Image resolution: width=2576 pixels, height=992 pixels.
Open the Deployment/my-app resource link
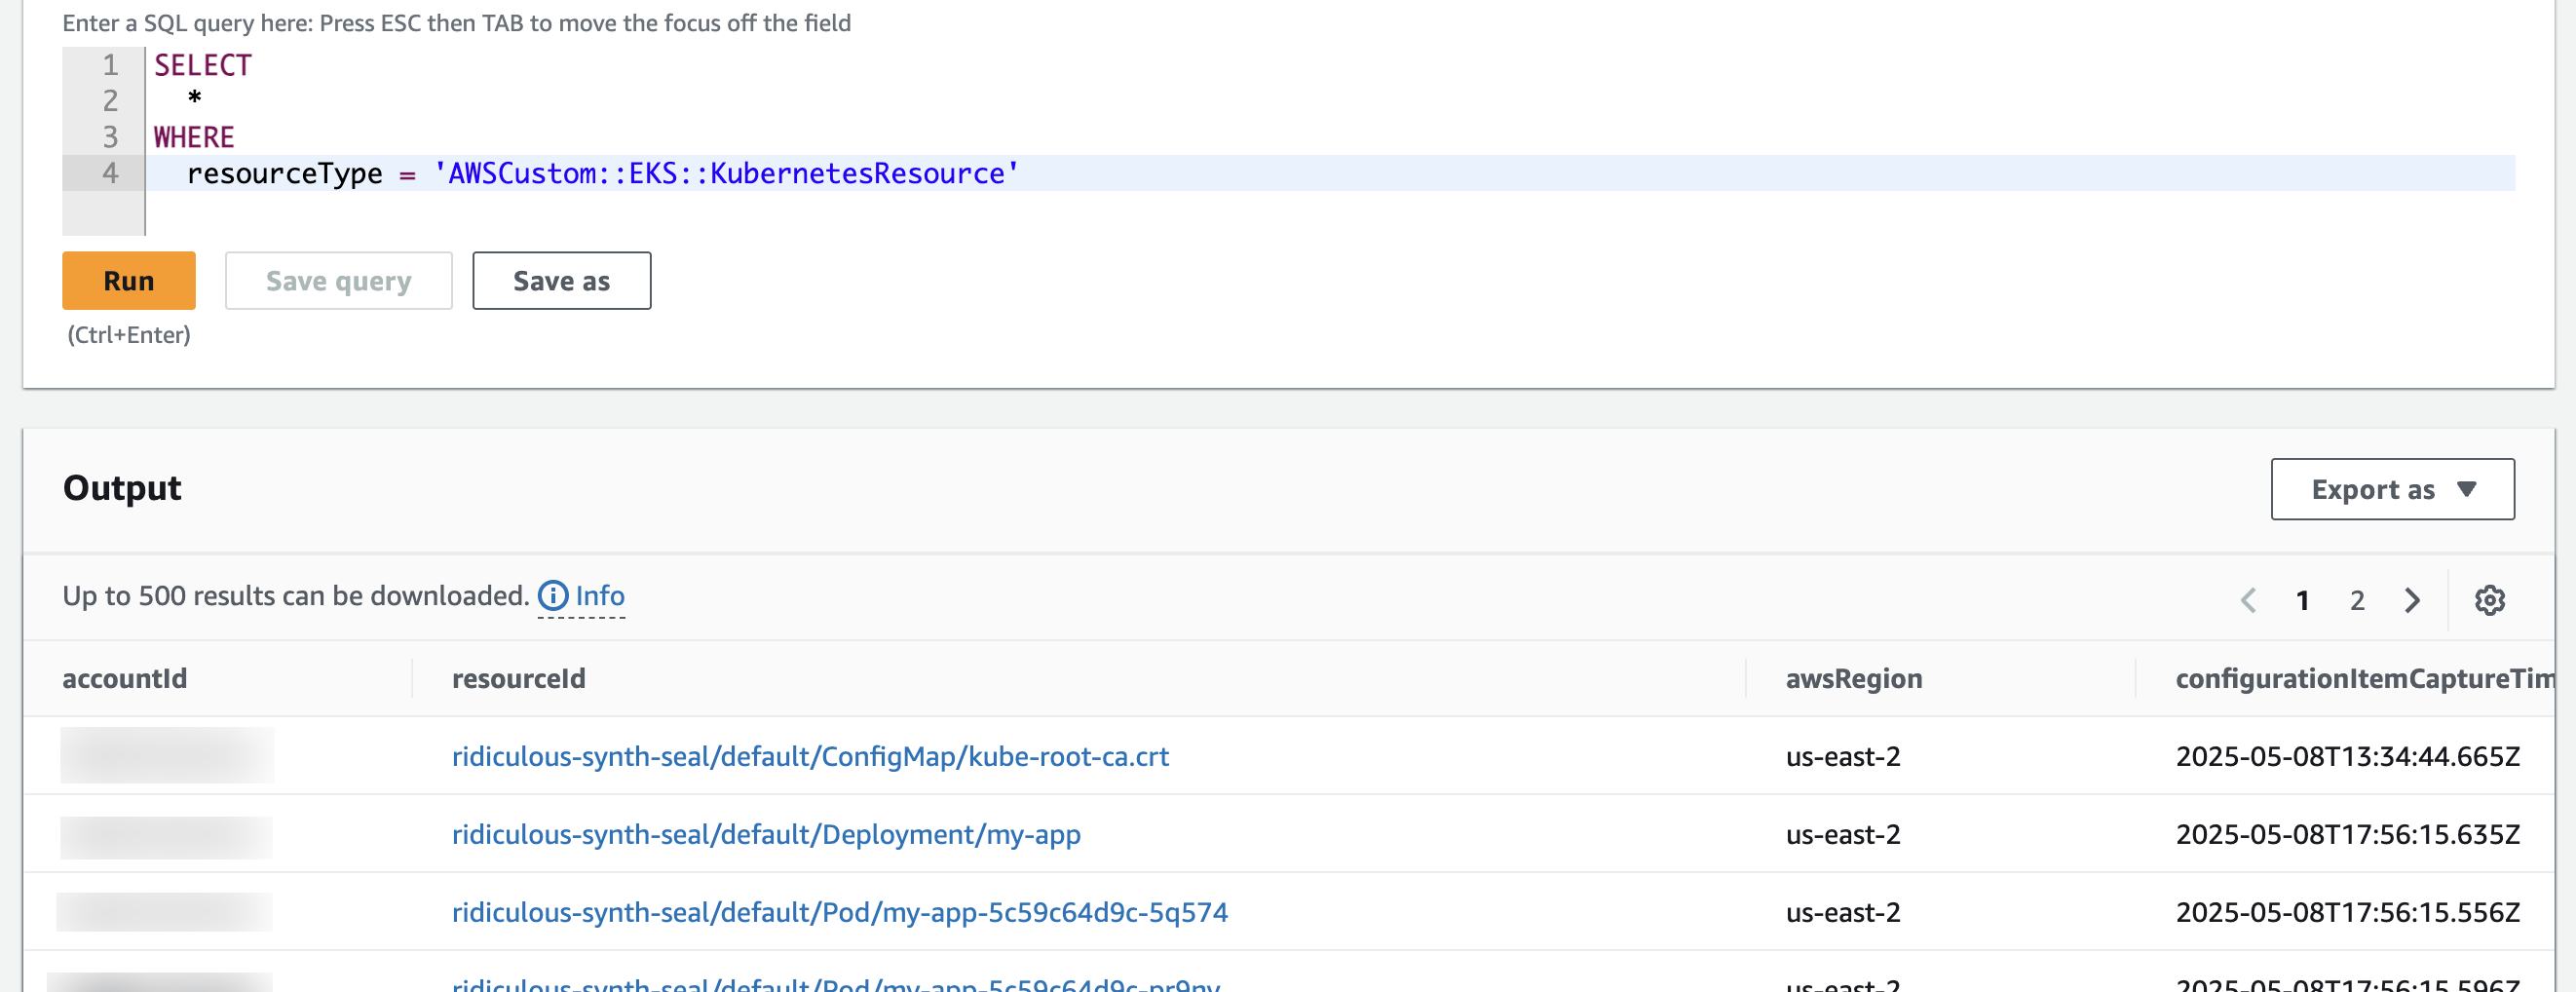pos(766,834)
